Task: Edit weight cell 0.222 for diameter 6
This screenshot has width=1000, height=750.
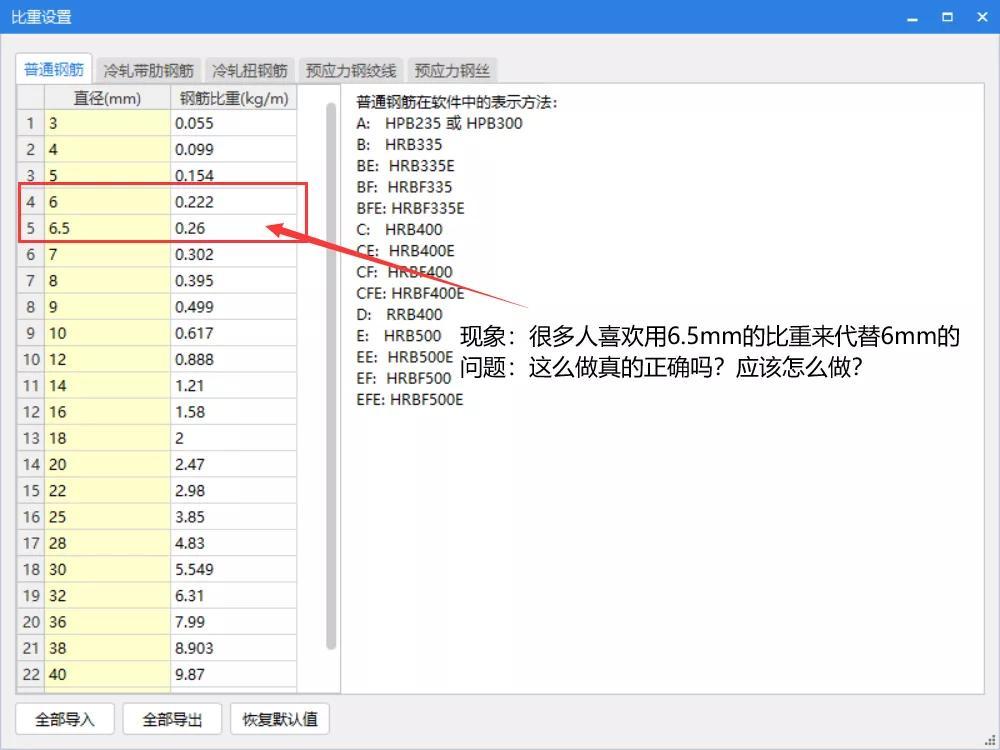Action: point(232,202)
